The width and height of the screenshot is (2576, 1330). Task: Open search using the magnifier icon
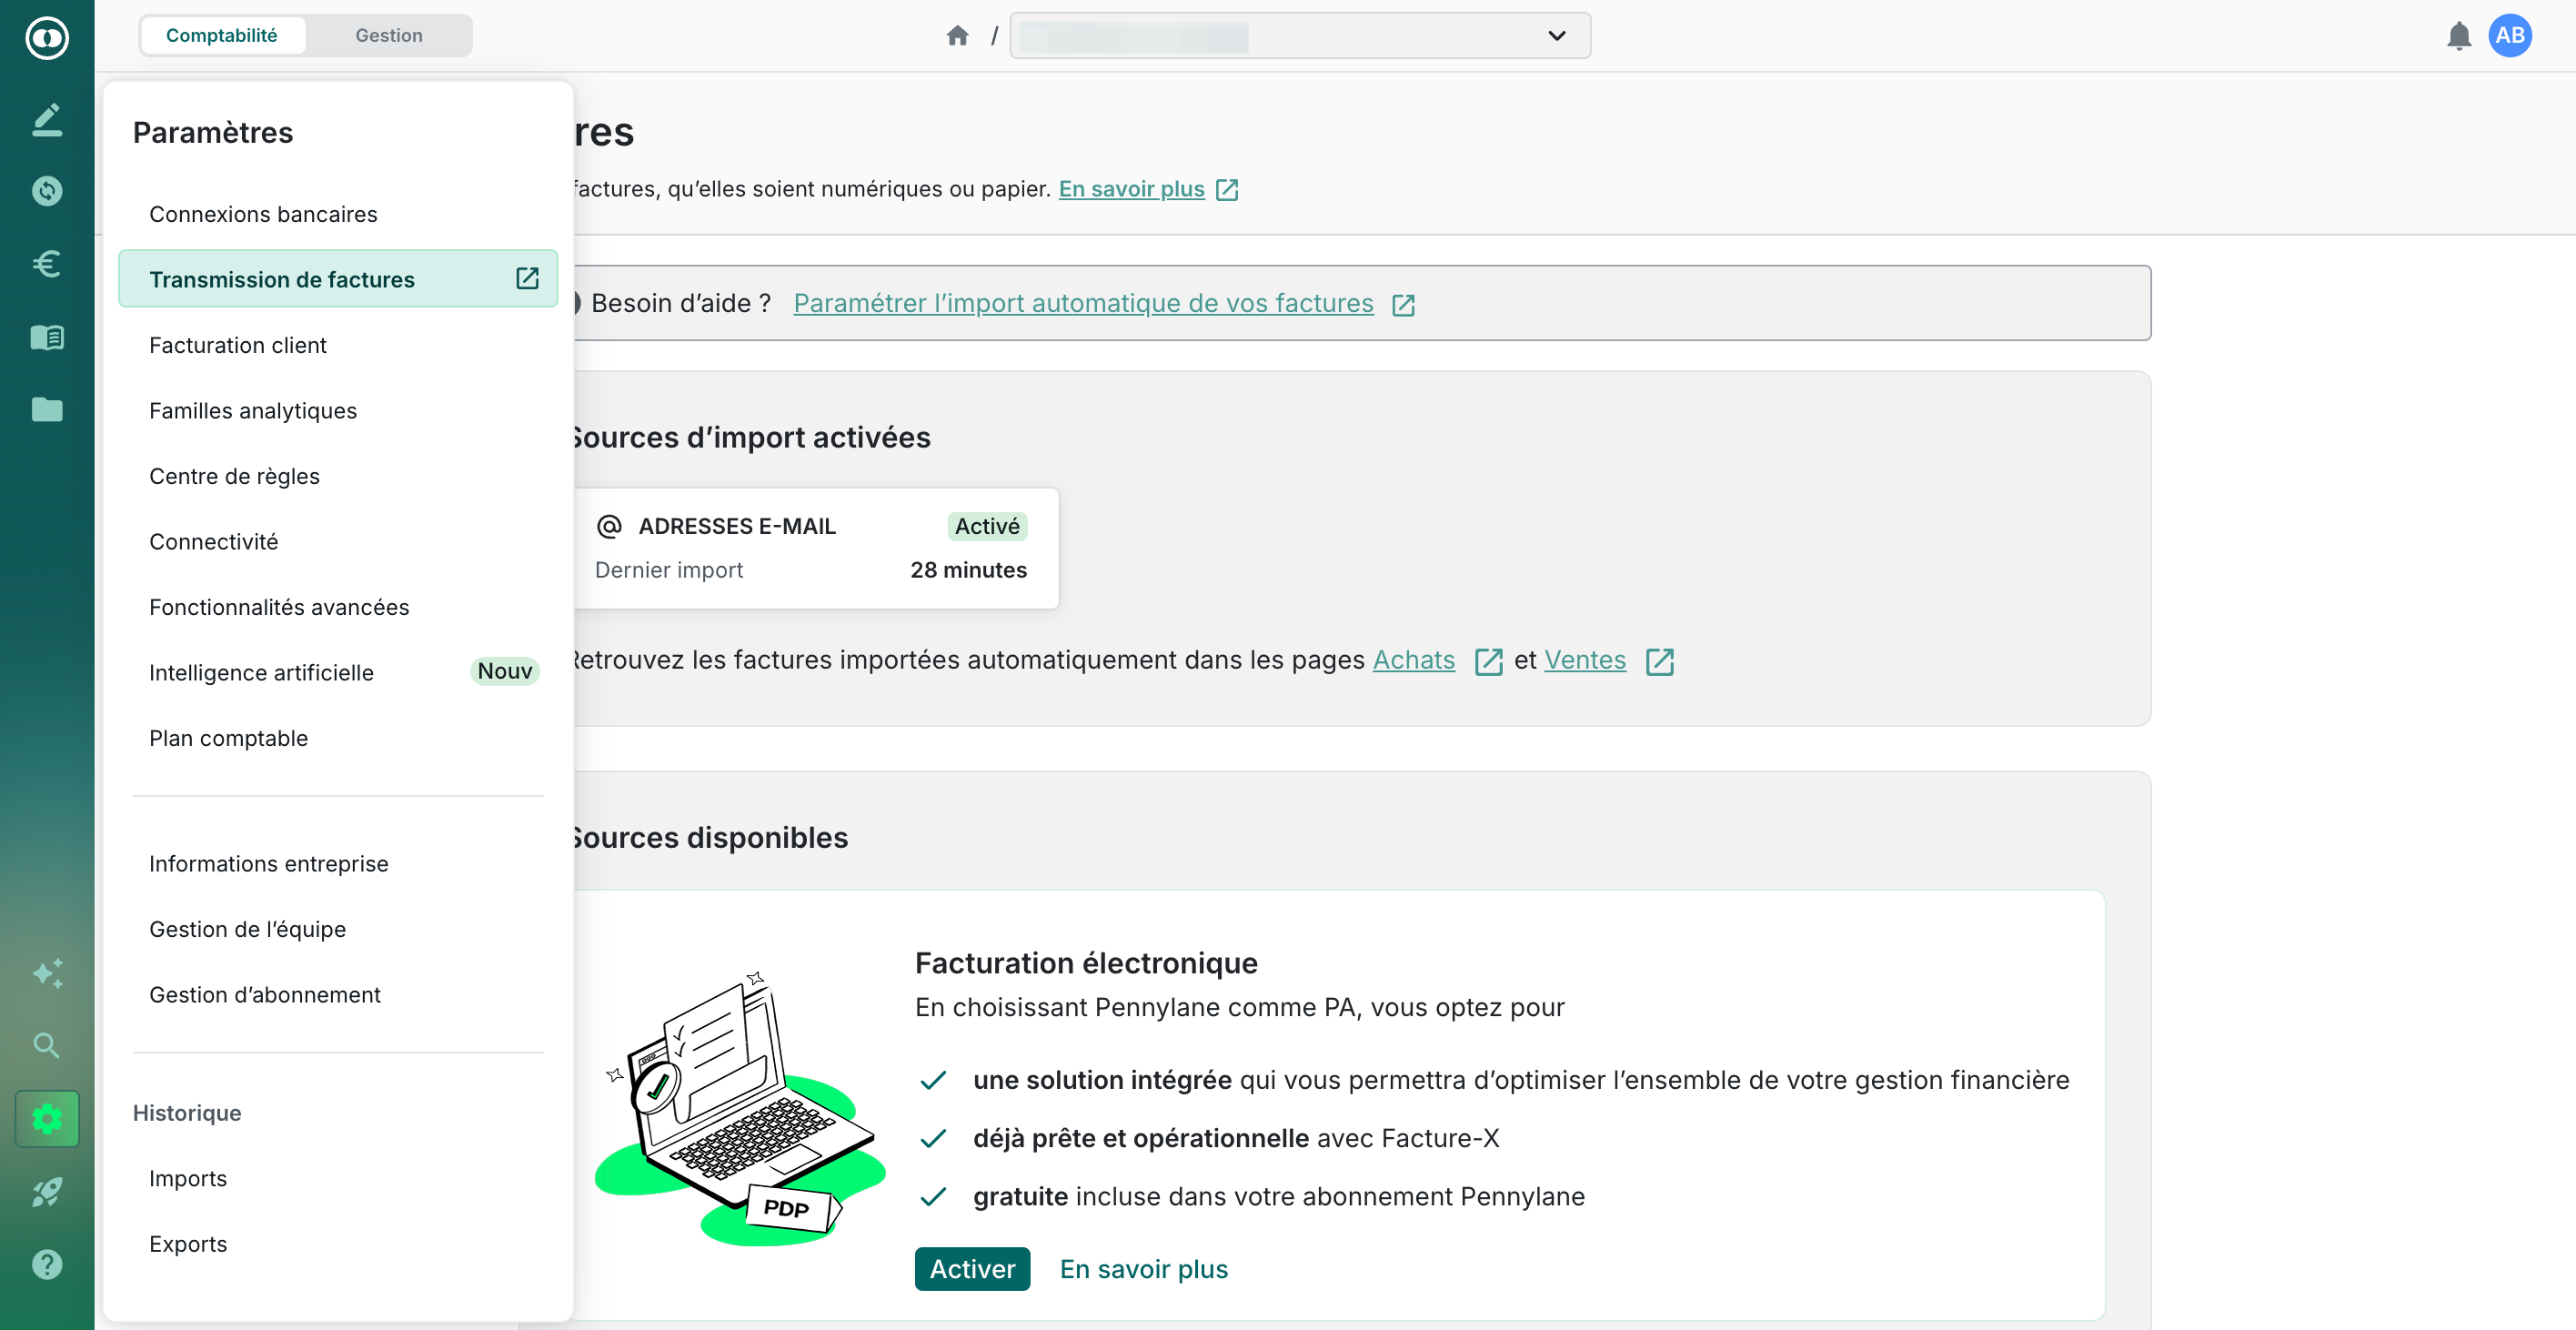click(x=46, y=1045)
